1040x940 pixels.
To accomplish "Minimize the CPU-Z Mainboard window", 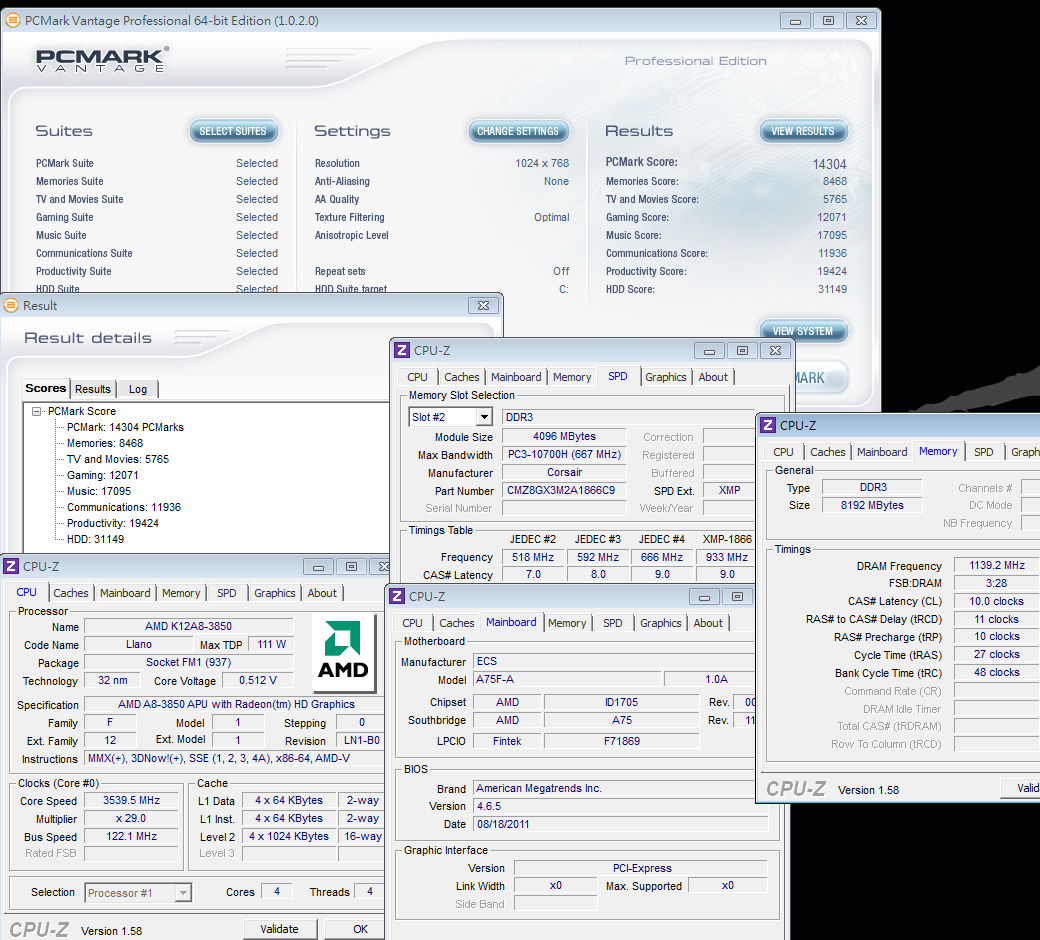I will click(x=704, y=597).
